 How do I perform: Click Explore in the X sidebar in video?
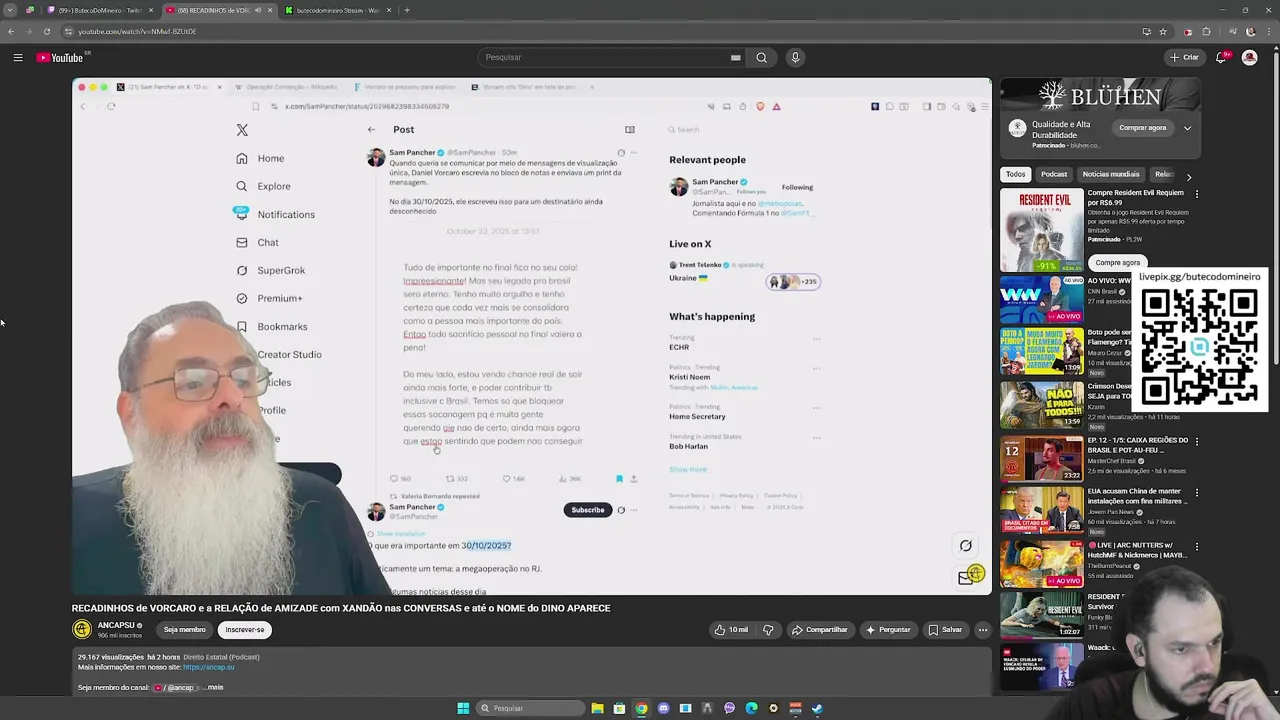coord(263,186)
